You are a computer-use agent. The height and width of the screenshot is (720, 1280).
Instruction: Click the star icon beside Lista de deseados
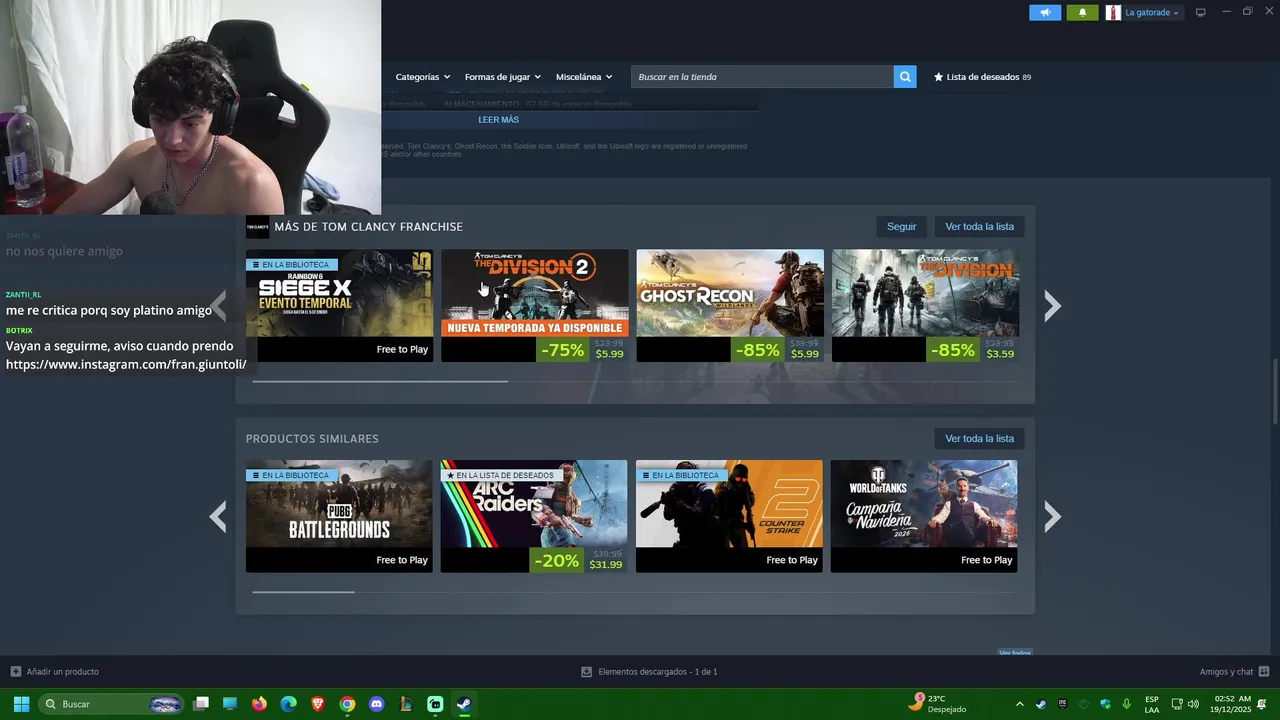coord(938,77)
